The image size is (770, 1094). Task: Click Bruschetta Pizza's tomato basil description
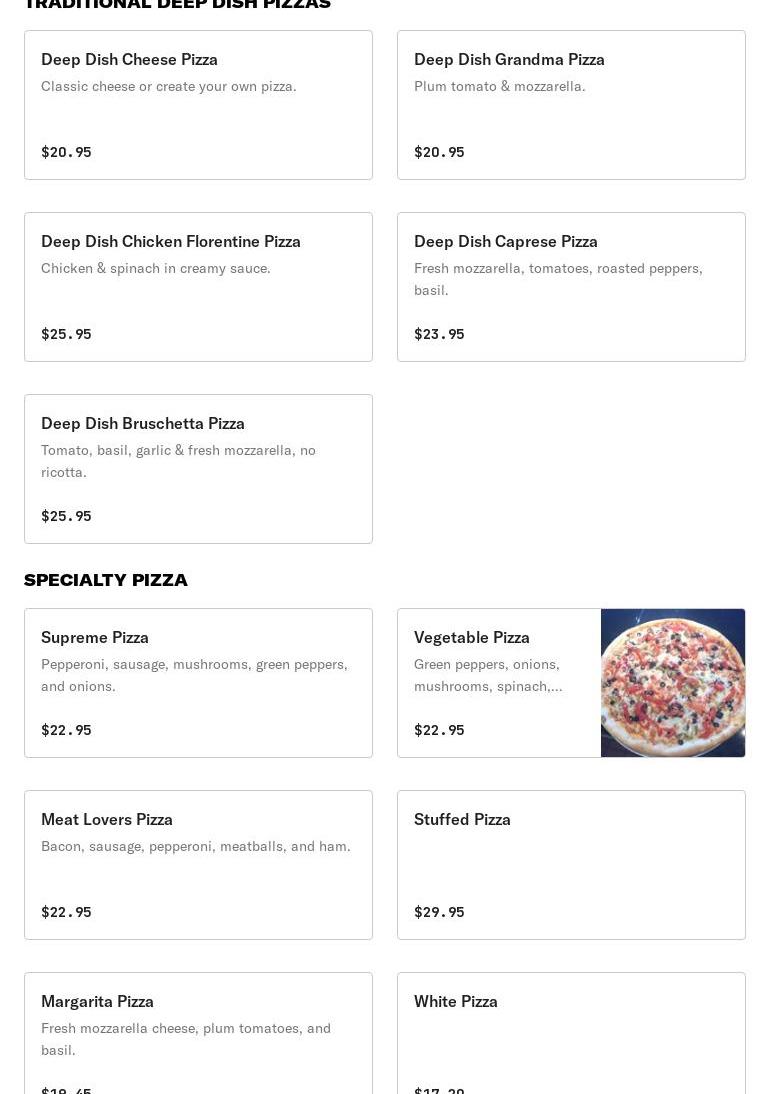coord(179,461)
